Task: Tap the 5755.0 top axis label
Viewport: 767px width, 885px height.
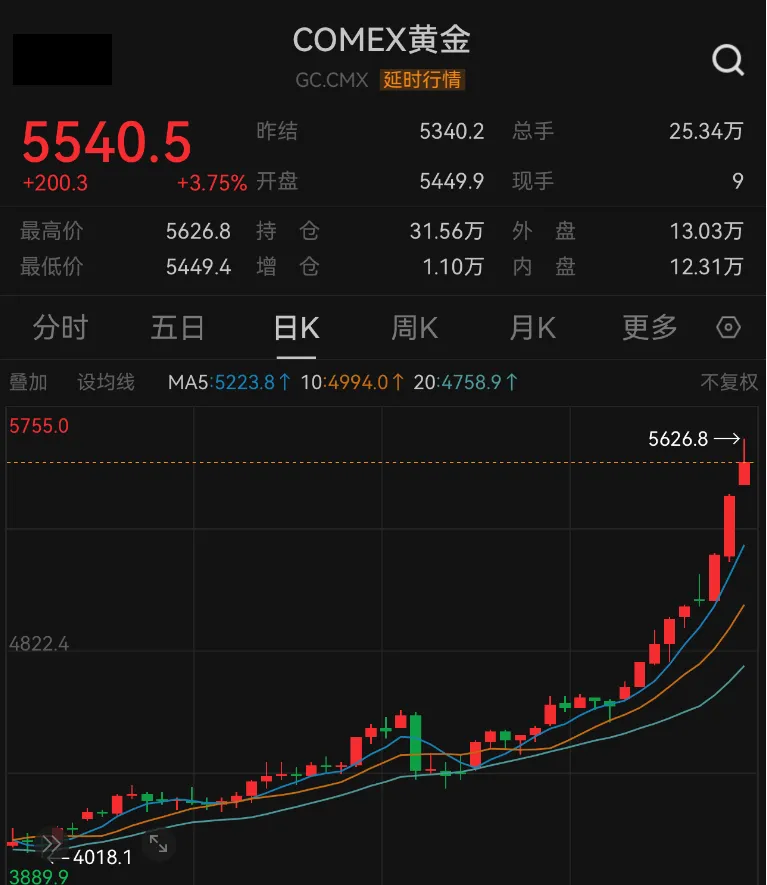Action: (39, 426)
